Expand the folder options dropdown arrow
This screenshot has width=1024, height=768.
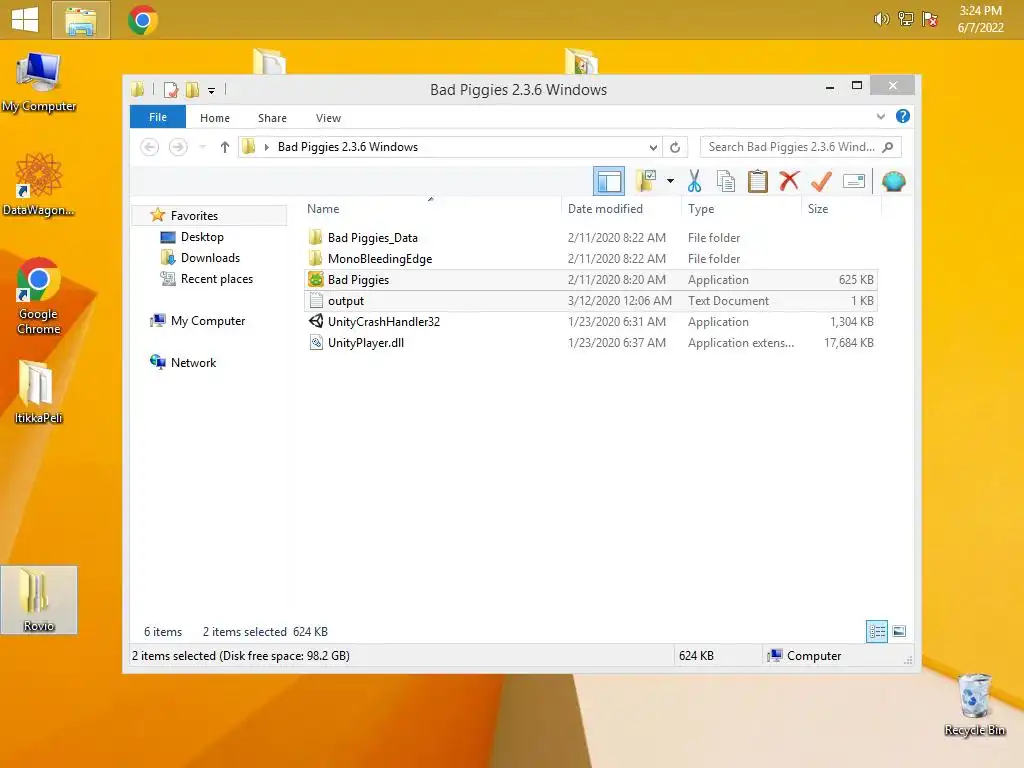[x=670, y=181]
